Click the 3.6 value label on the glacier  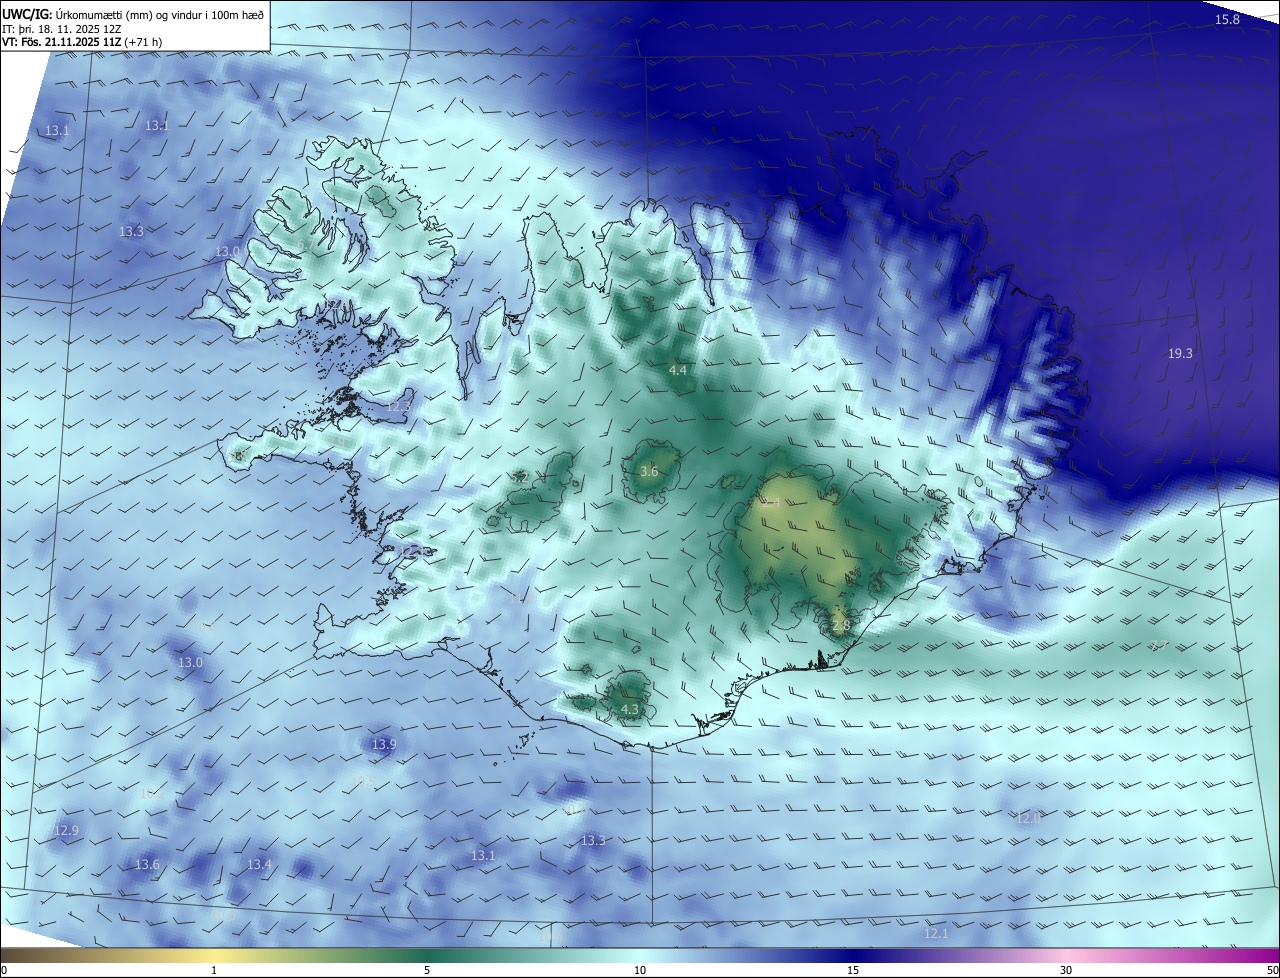(649, 471)
